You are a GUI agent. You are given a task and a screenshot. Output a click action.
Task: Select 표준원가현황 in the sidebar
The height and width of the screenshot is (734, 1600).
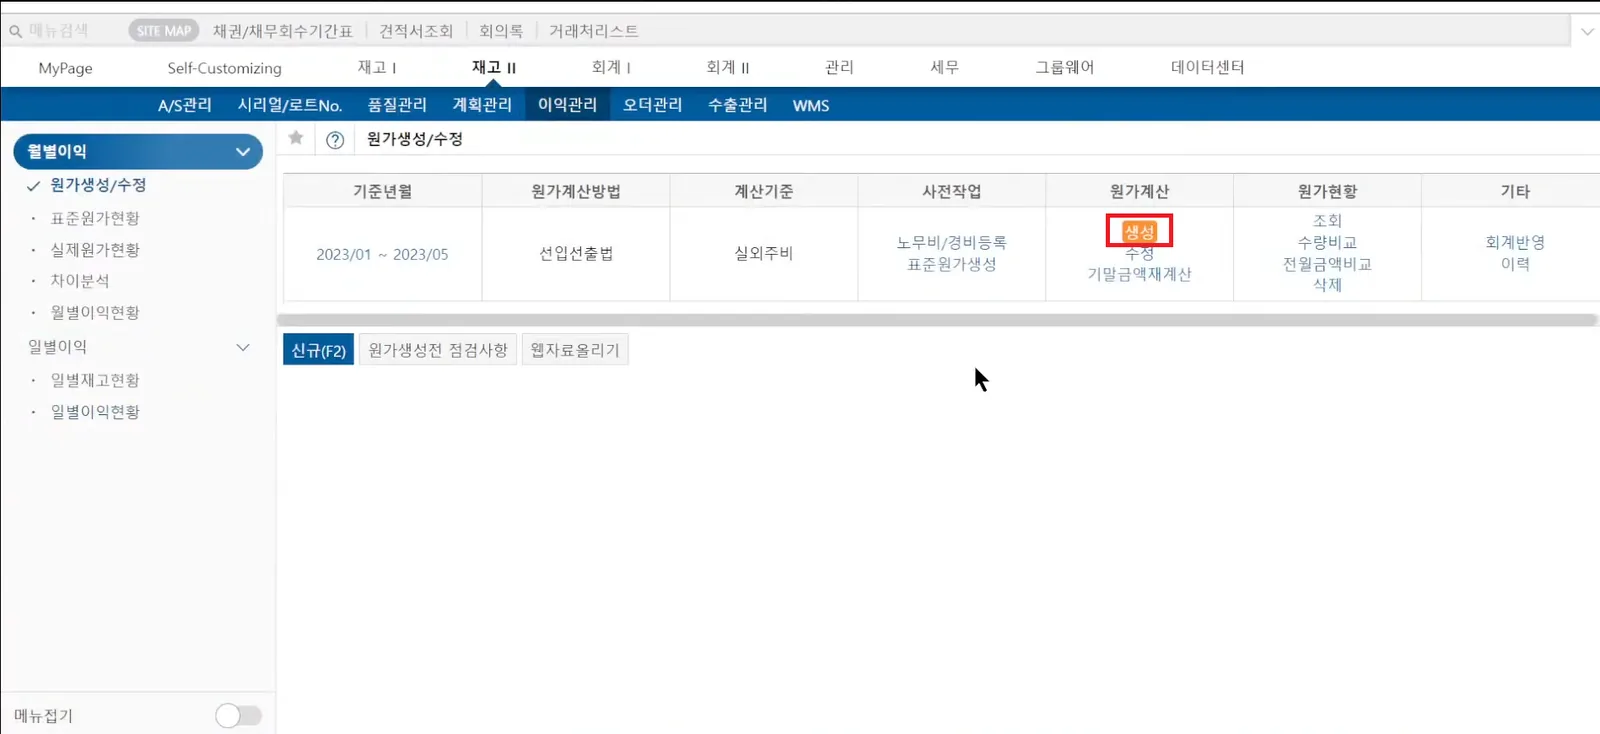coord(95,218)
